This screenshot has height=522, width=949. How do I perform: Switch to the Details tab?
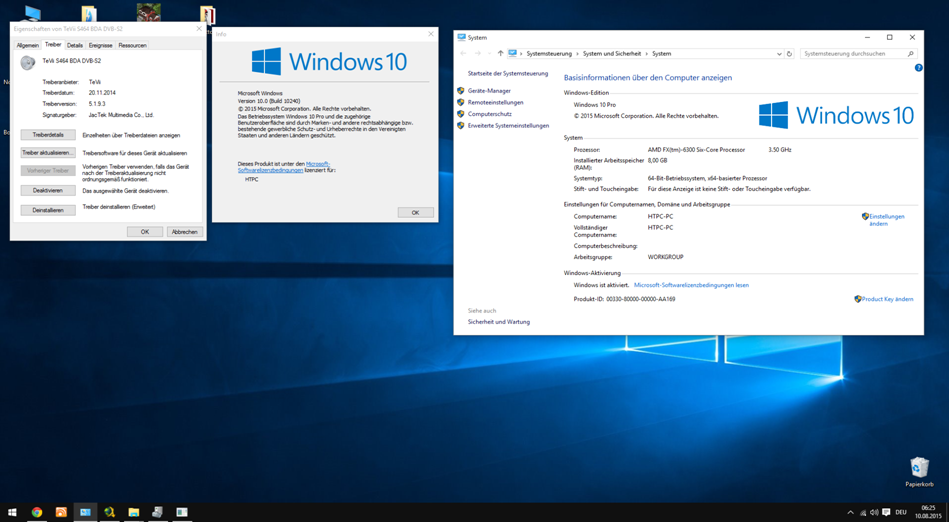(75, 45)
